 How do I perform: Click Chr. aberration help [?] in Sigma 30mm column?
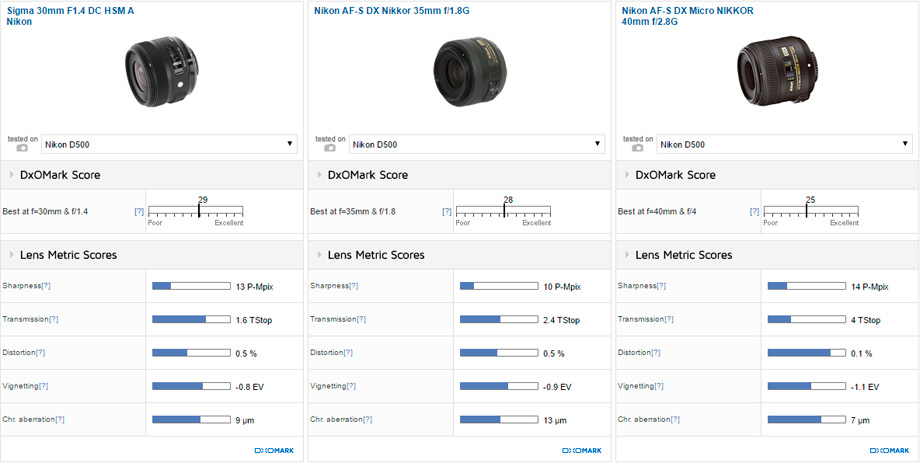[x=60, y=420]
